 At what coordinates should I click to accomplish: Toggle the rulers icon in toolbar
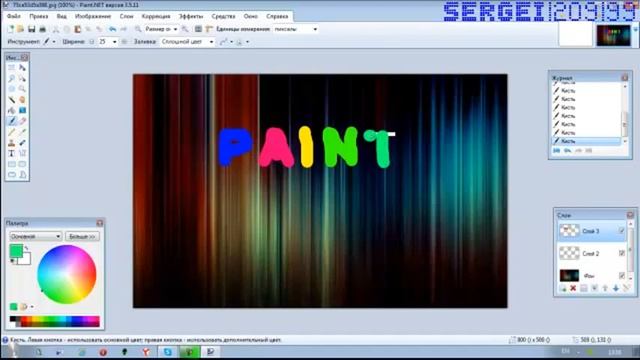[x=209, y=29]
